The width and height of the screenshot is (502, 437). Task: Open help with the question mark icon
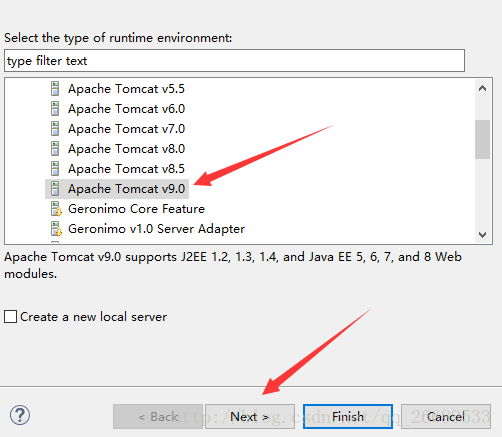pos(20,415)
